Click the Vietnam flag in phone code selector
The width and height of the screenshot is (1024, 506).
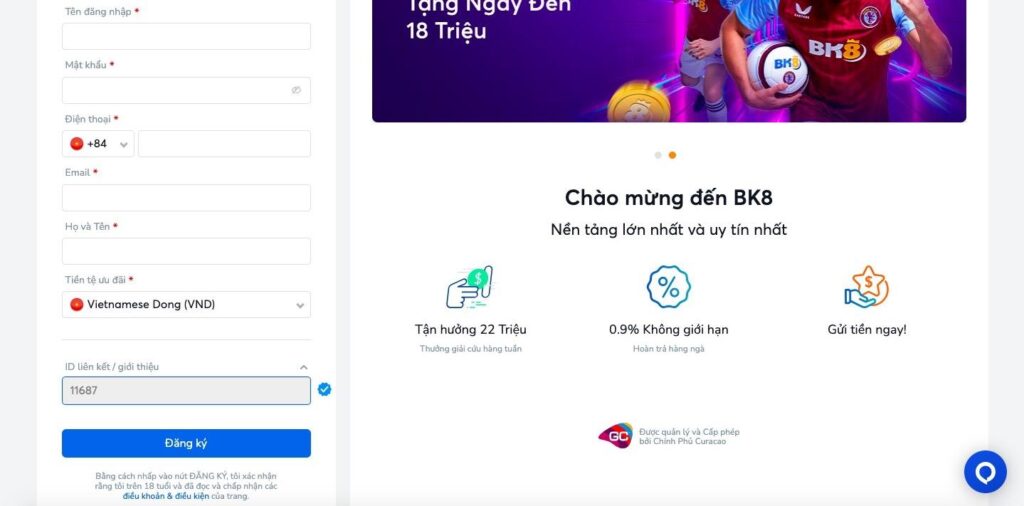pyautogui.click(x=77, y=144)
